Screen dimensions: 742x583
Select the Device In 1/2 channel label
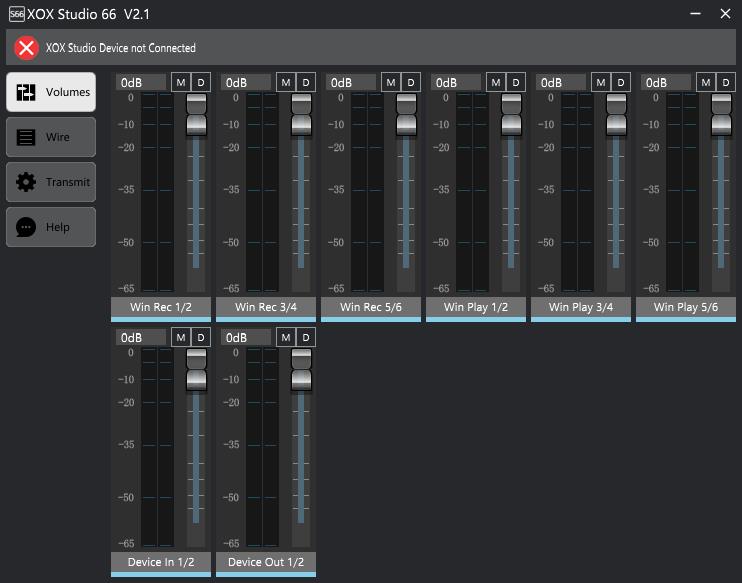click(x=161, y=563)
